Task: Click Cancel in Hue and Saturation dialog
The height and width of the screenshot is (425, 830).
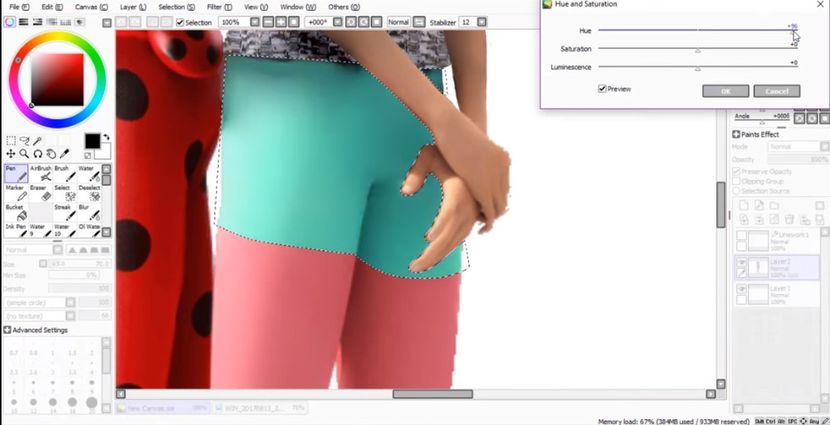Action: 777,91
